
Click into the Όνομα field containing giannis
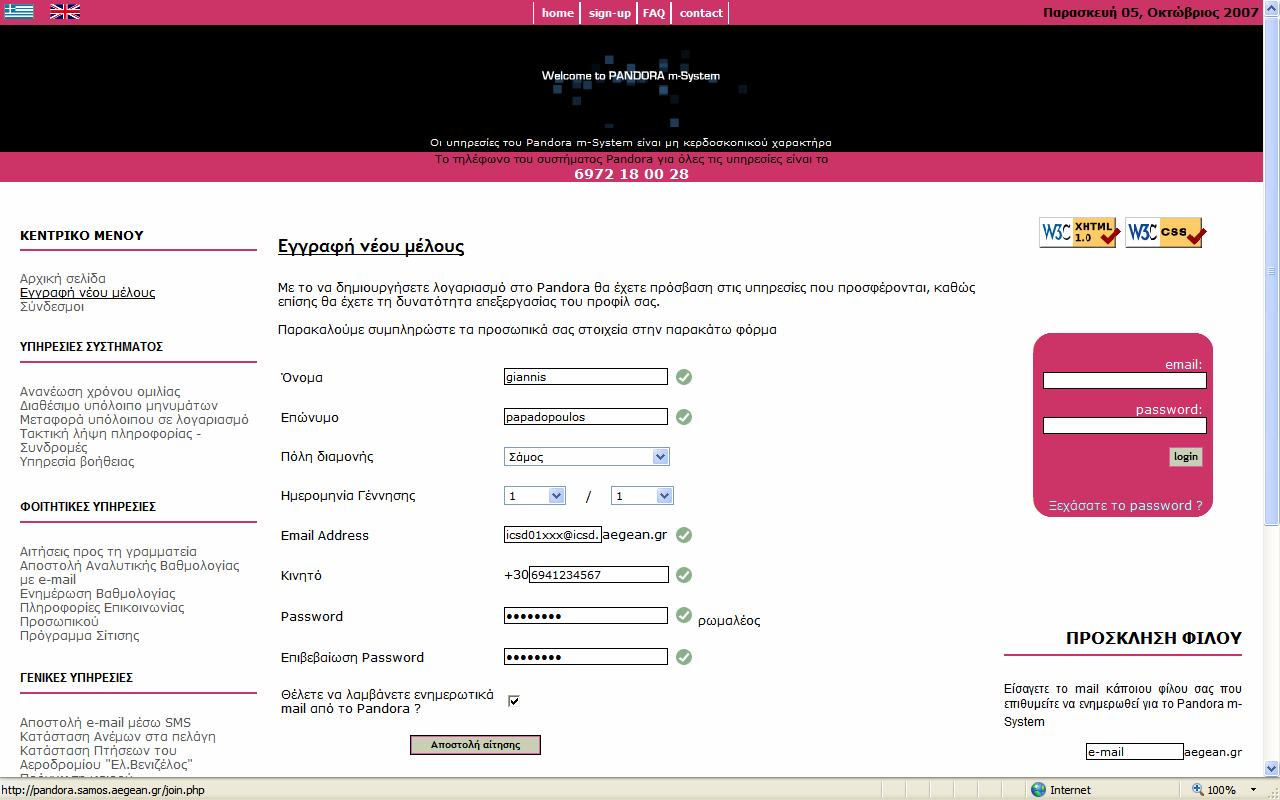[586, 377]
